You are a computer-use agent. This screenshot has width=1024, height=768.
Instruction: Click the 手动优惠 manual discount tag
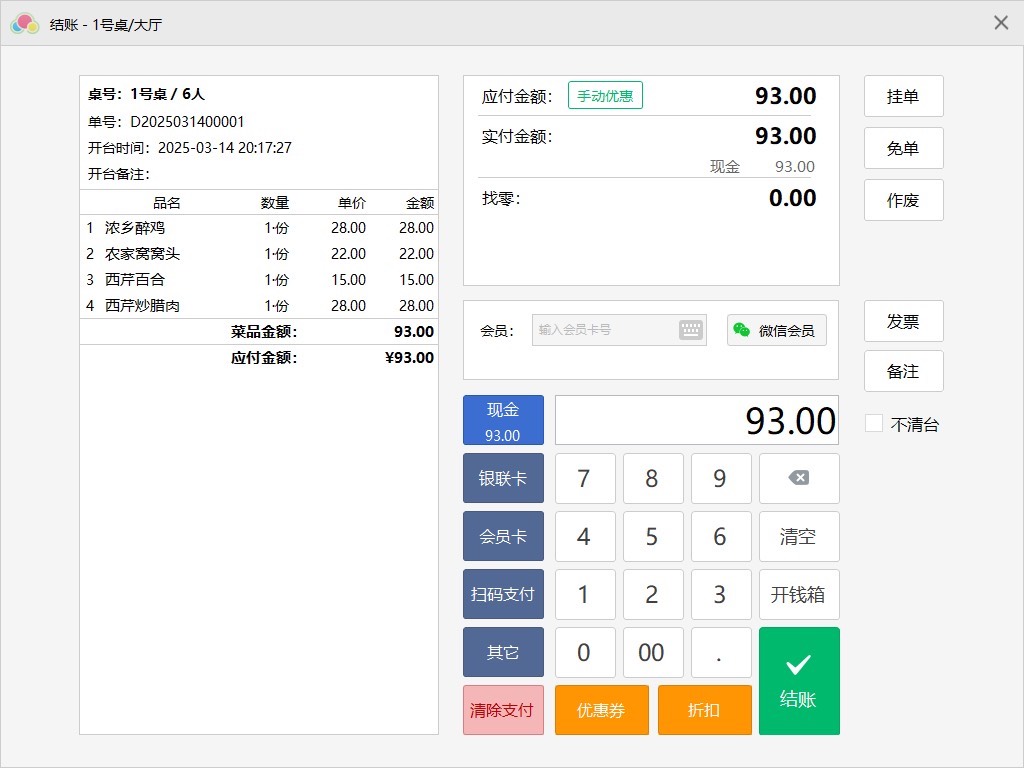pos(605,96)
